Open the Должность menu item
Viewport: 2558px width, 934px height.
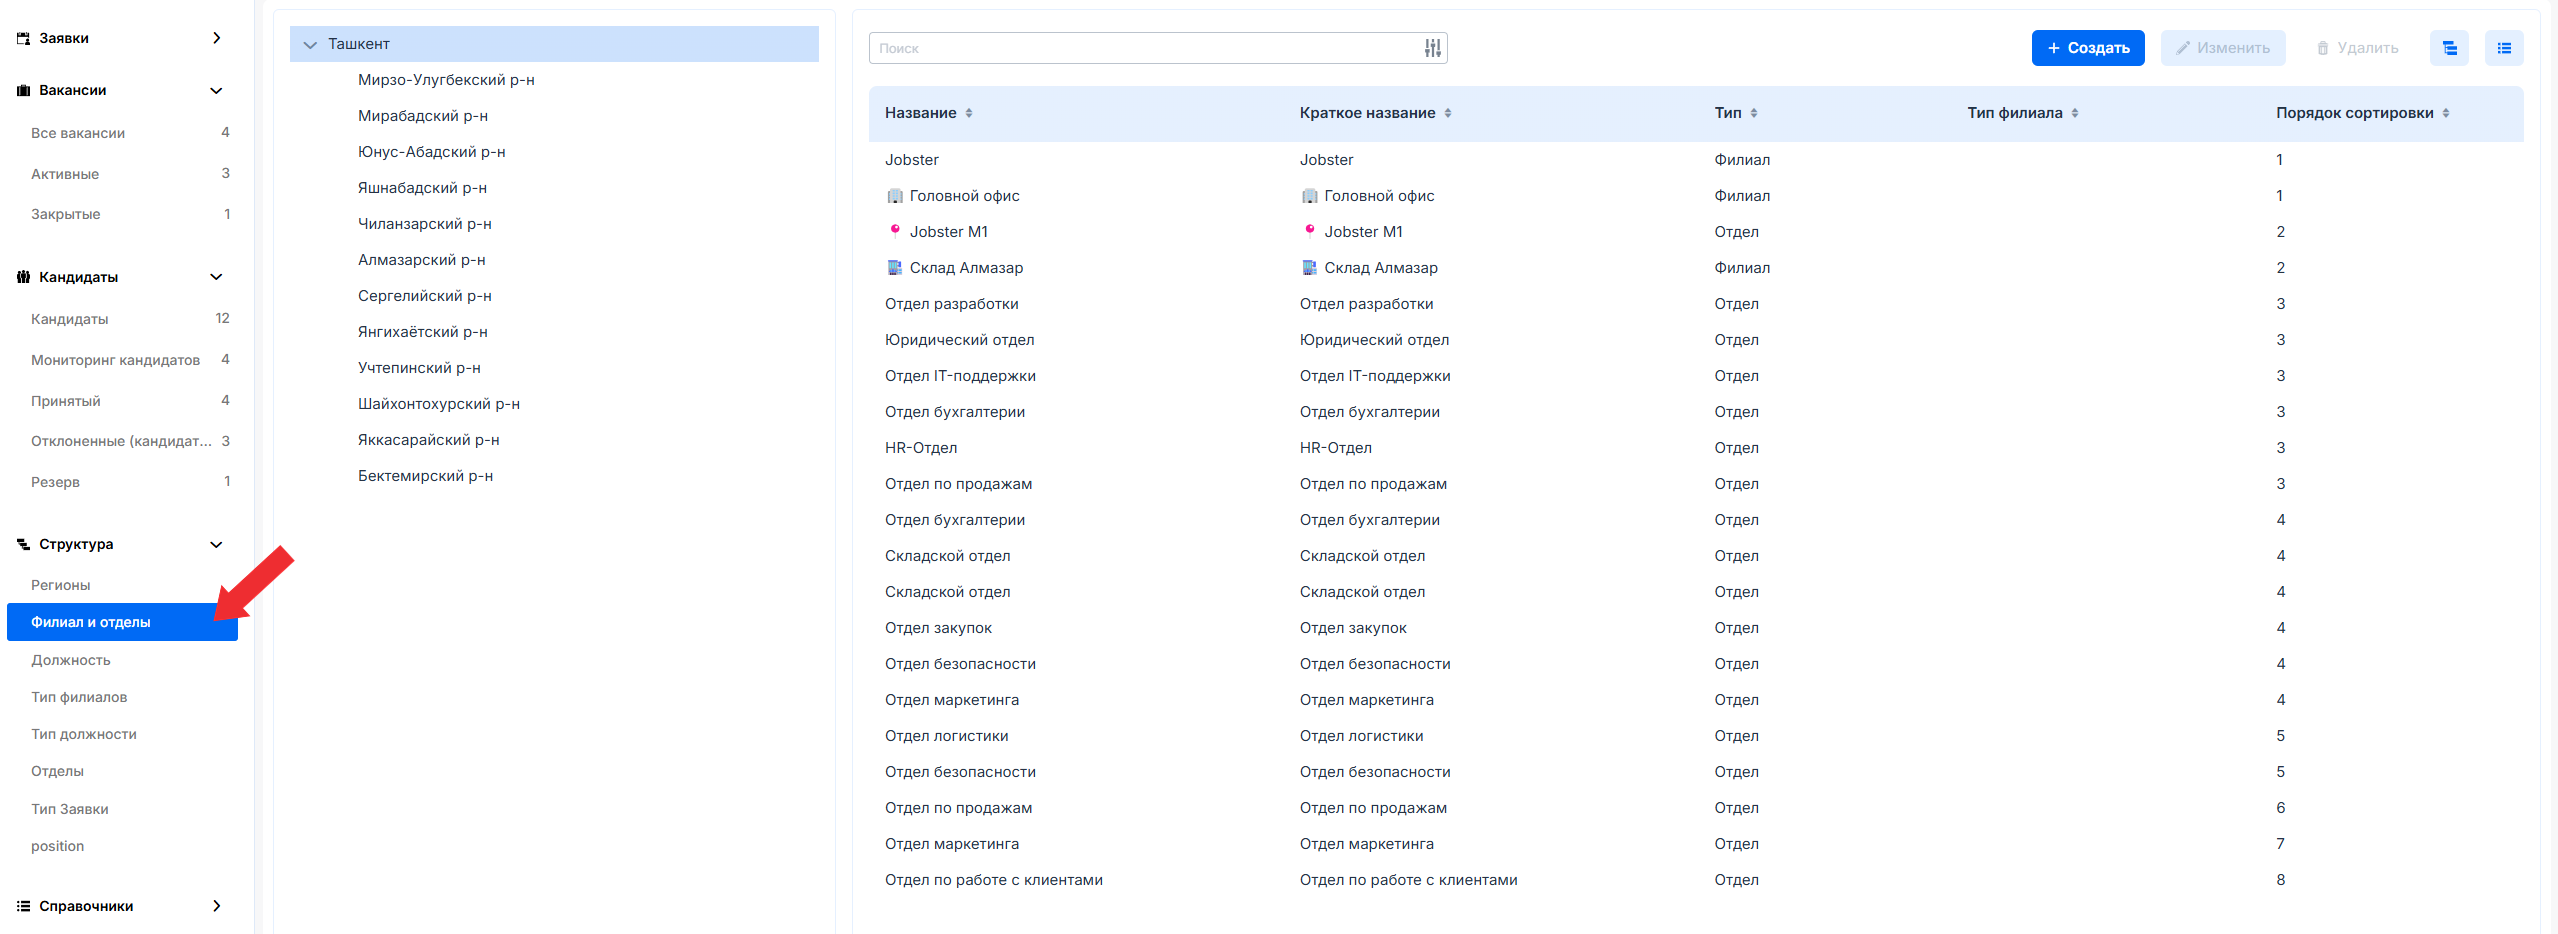point(71,660)
